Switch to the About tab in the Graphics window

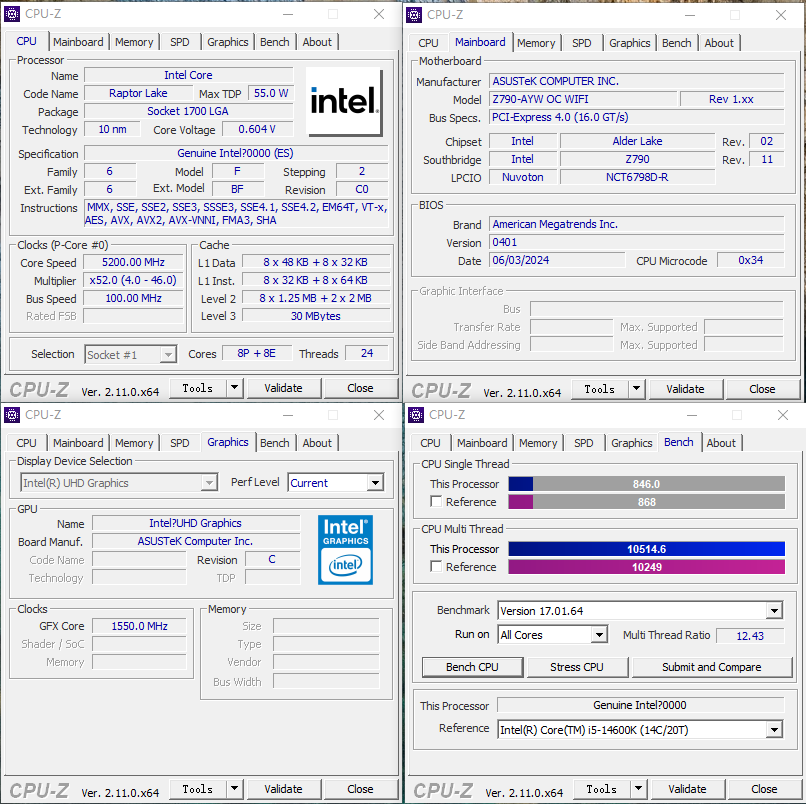pyautogui.click(x=317, y=443)
